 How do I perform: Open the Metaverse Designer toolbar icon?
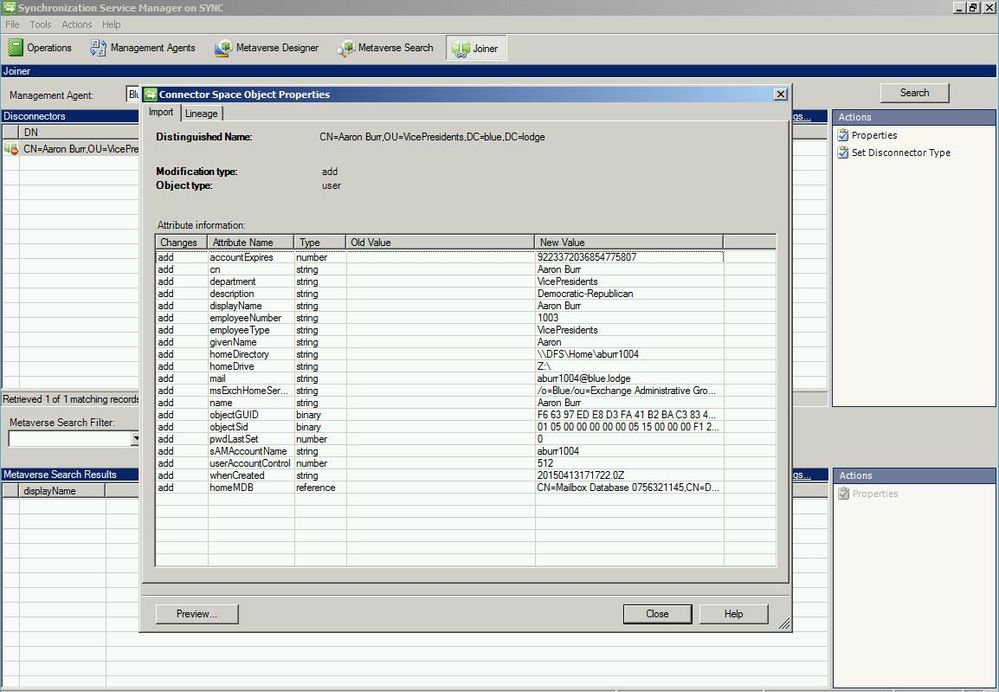click(223, 48)
